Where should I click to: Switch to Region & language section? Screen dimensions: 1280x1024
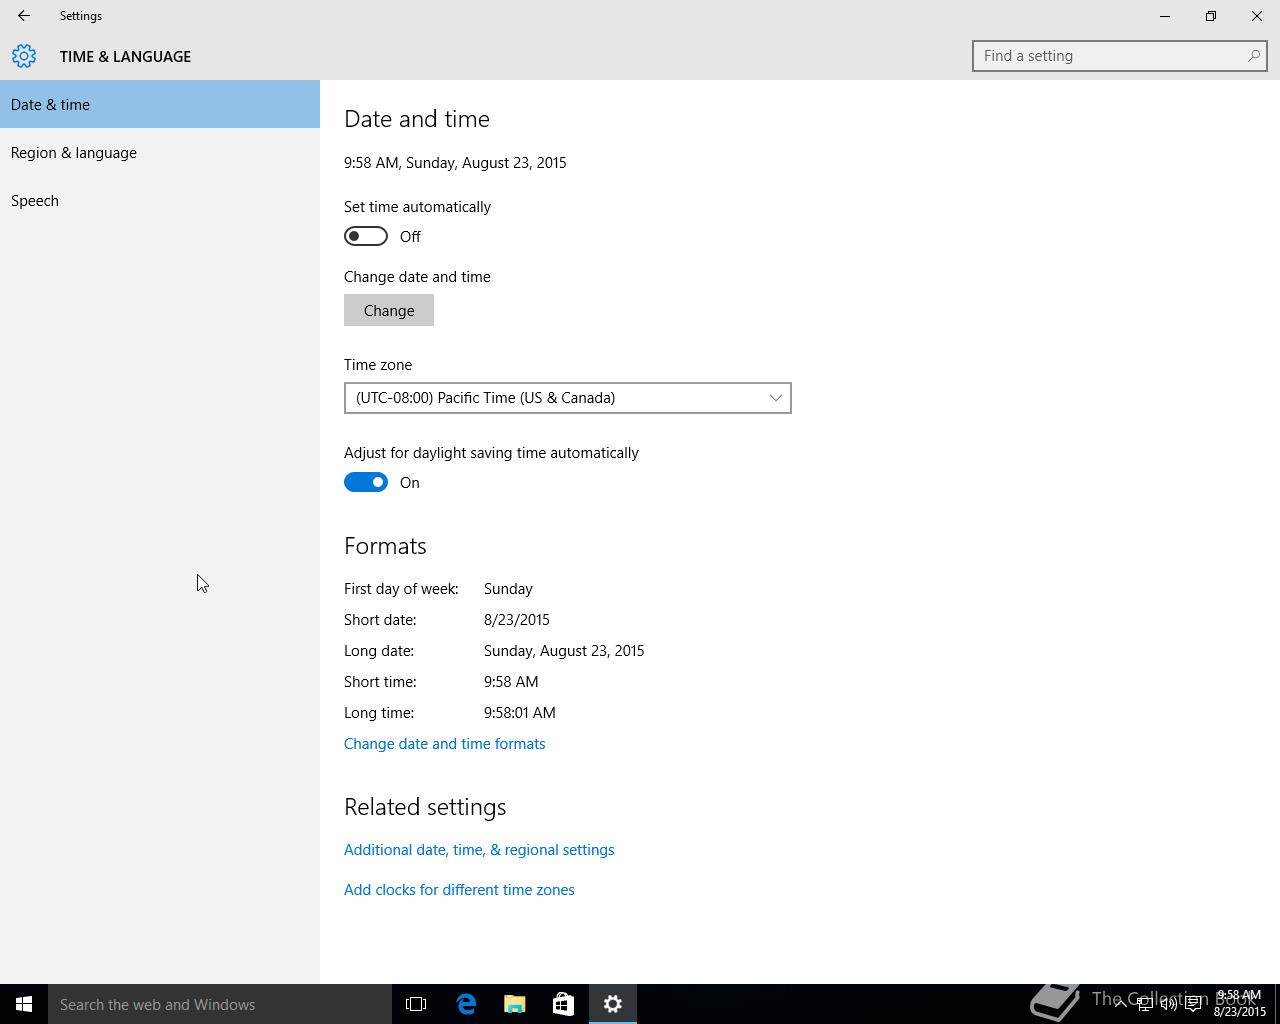pyautogui.click(x=74, y=153)
